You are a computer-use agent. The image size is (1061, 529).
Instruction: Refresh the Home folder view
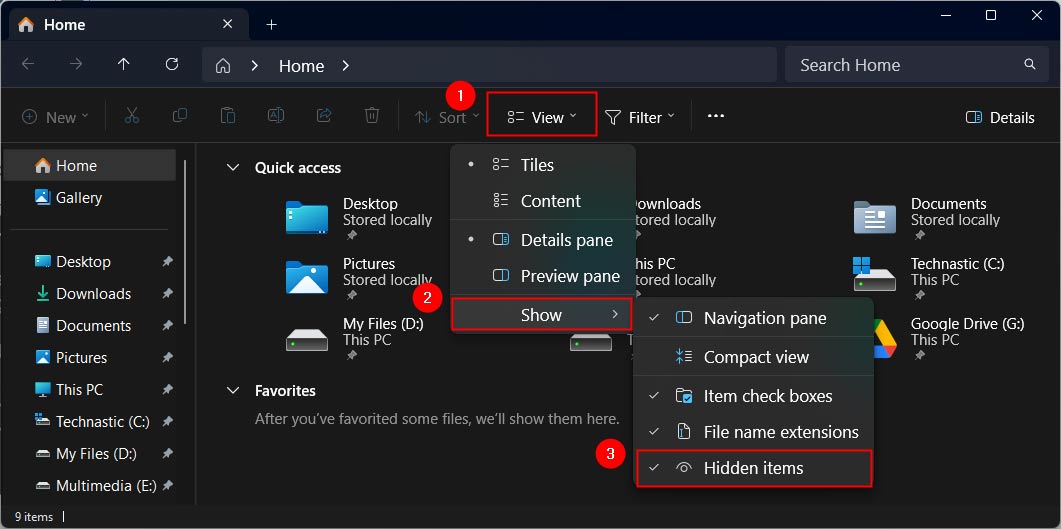[172, 64]
